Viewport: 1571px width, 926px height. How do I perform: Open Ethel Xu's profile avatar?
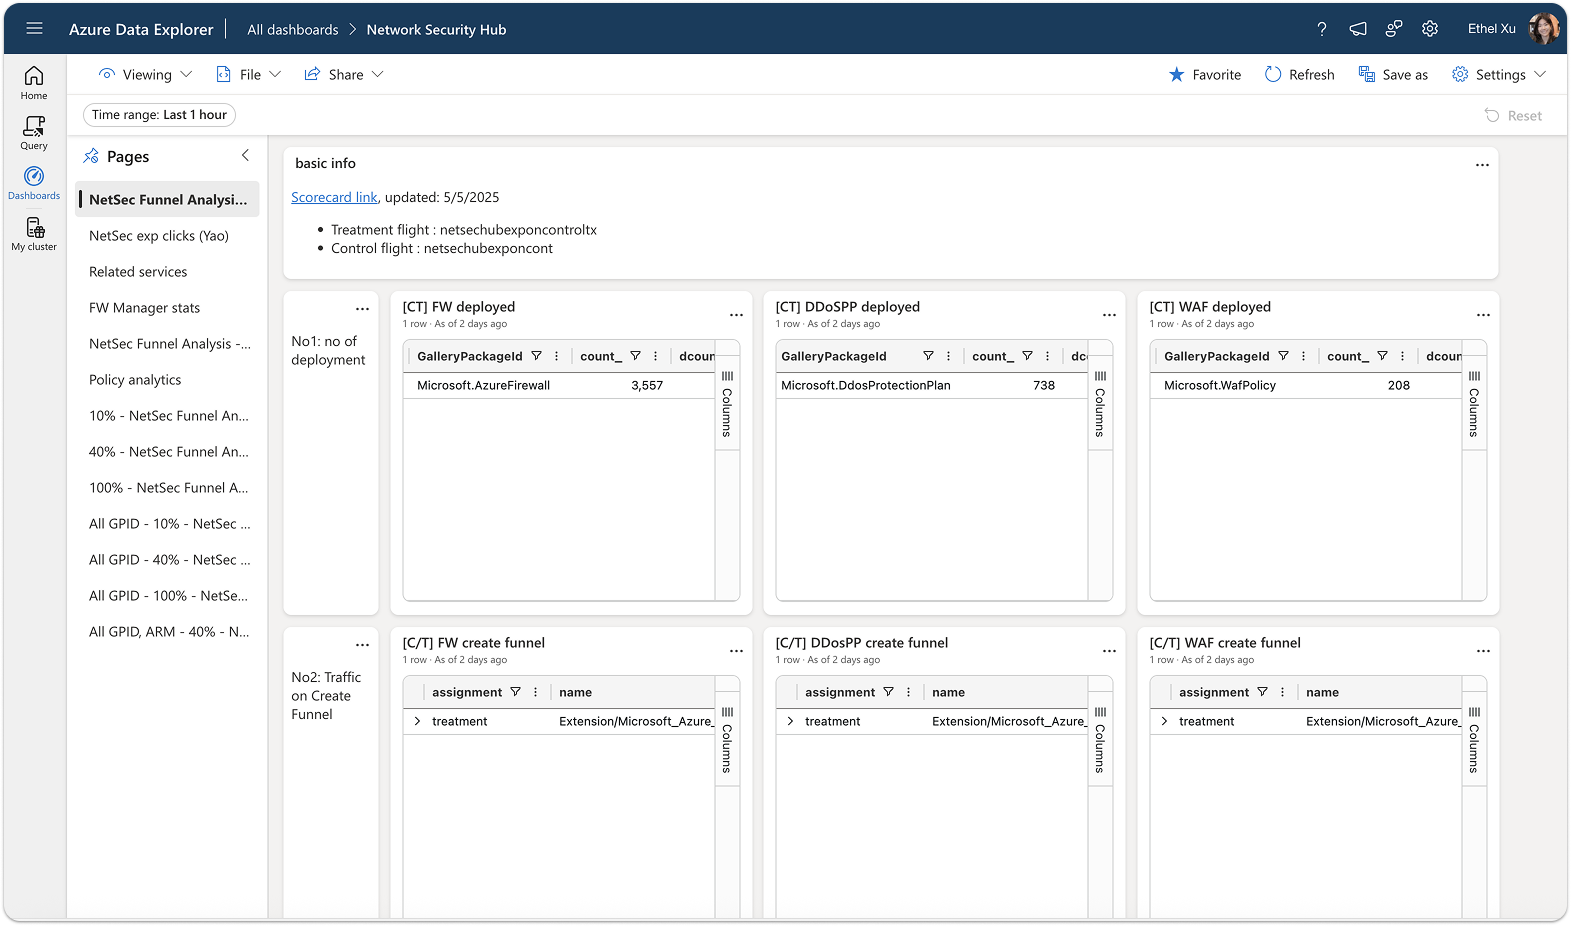[x=1543, y=29]
